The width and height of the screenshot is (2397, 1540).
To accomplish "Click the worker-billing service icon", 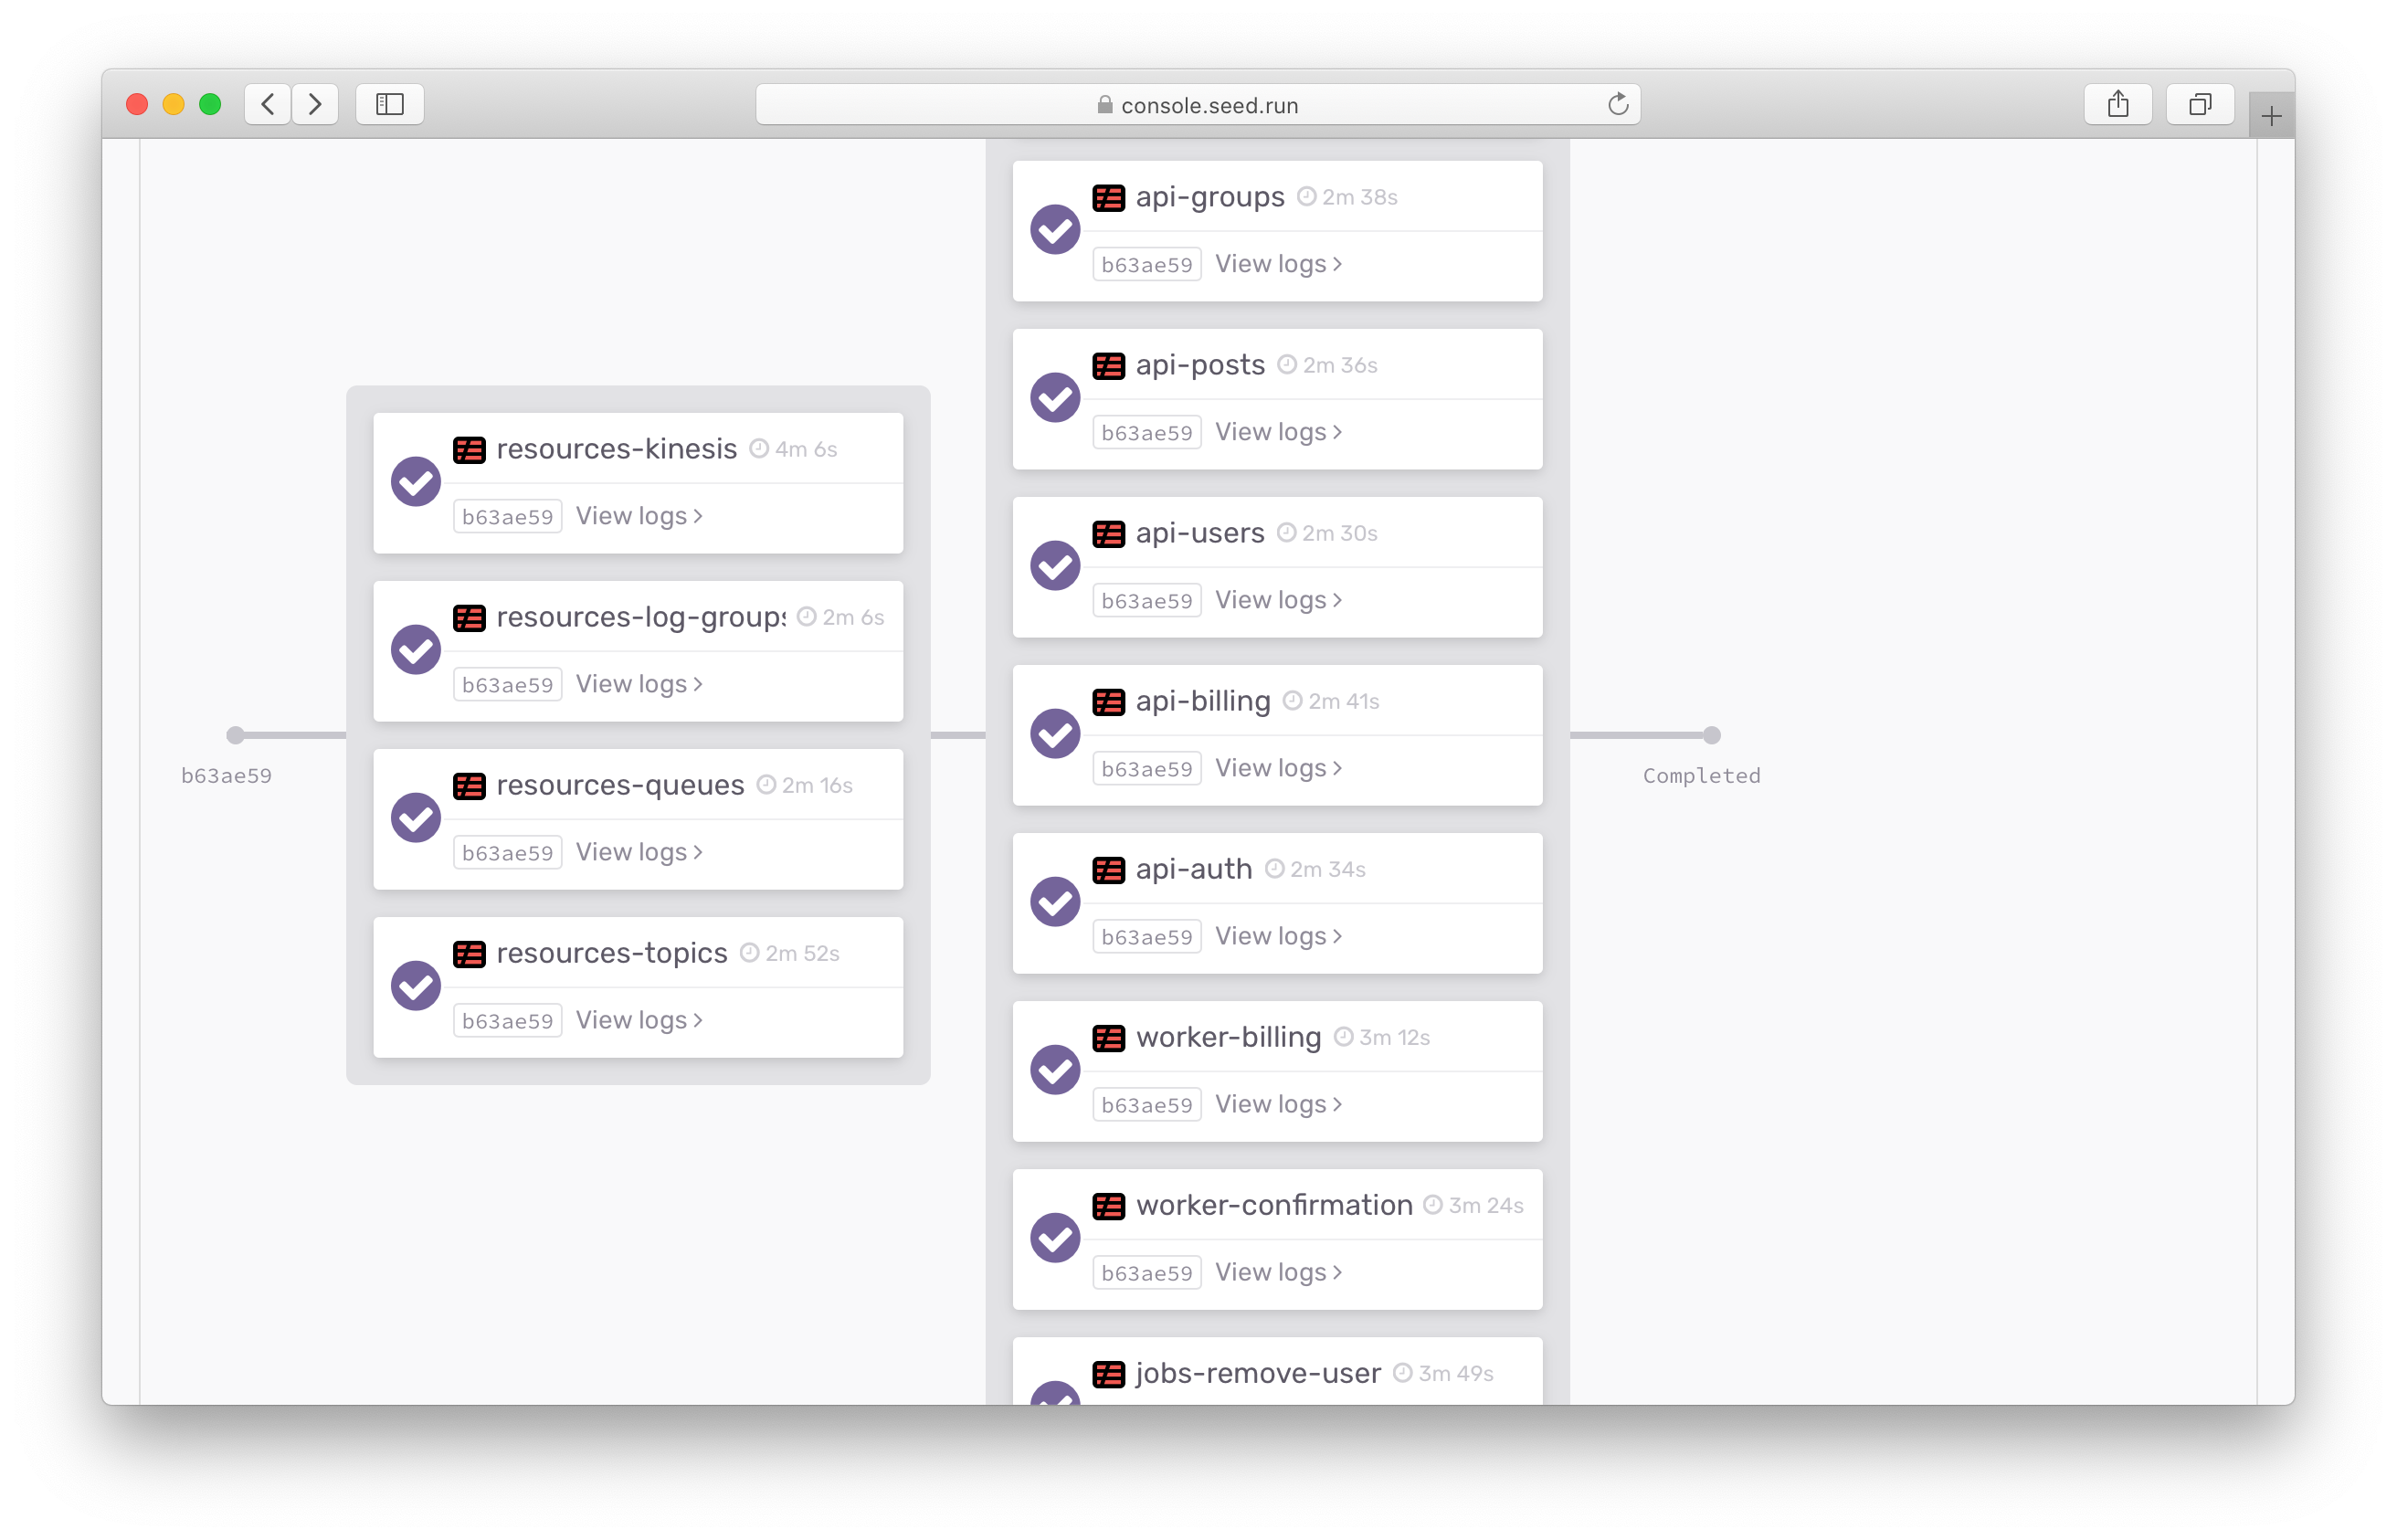I will pyautogui.click(x=1108, y=1038).
